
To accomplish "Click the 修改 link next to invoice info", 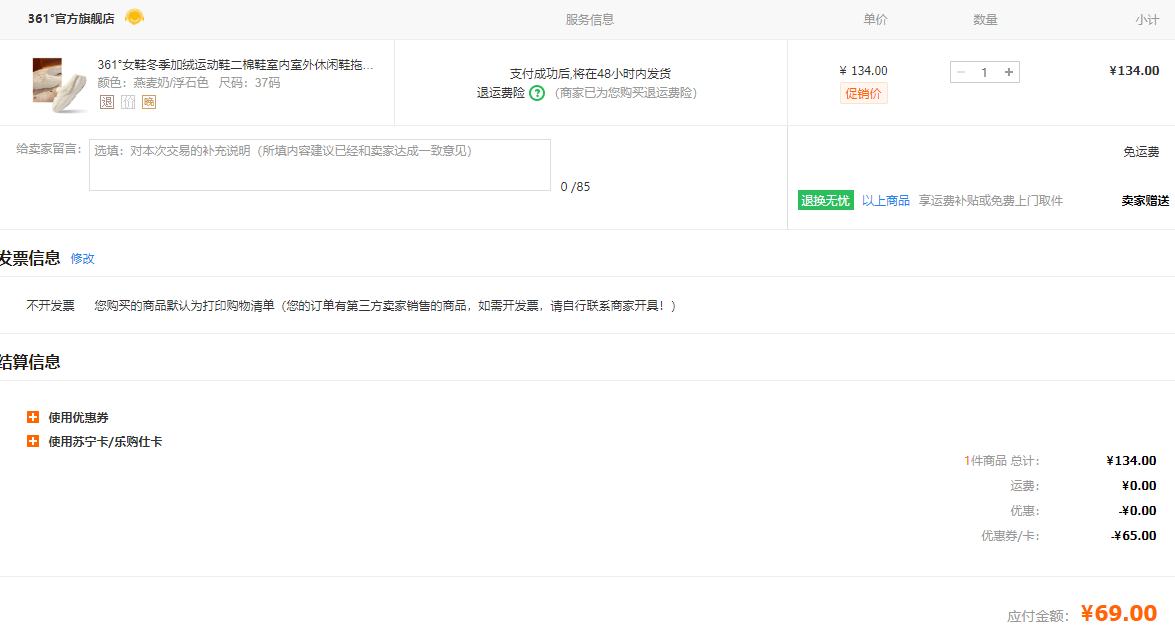I will [82, 258].
